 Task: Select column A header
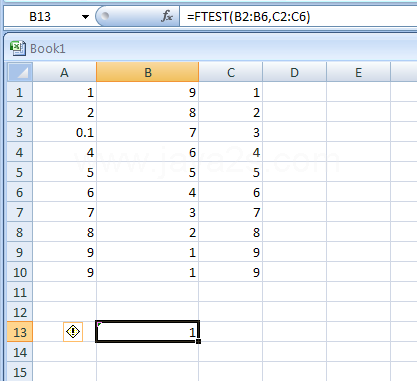click(64, 72)
